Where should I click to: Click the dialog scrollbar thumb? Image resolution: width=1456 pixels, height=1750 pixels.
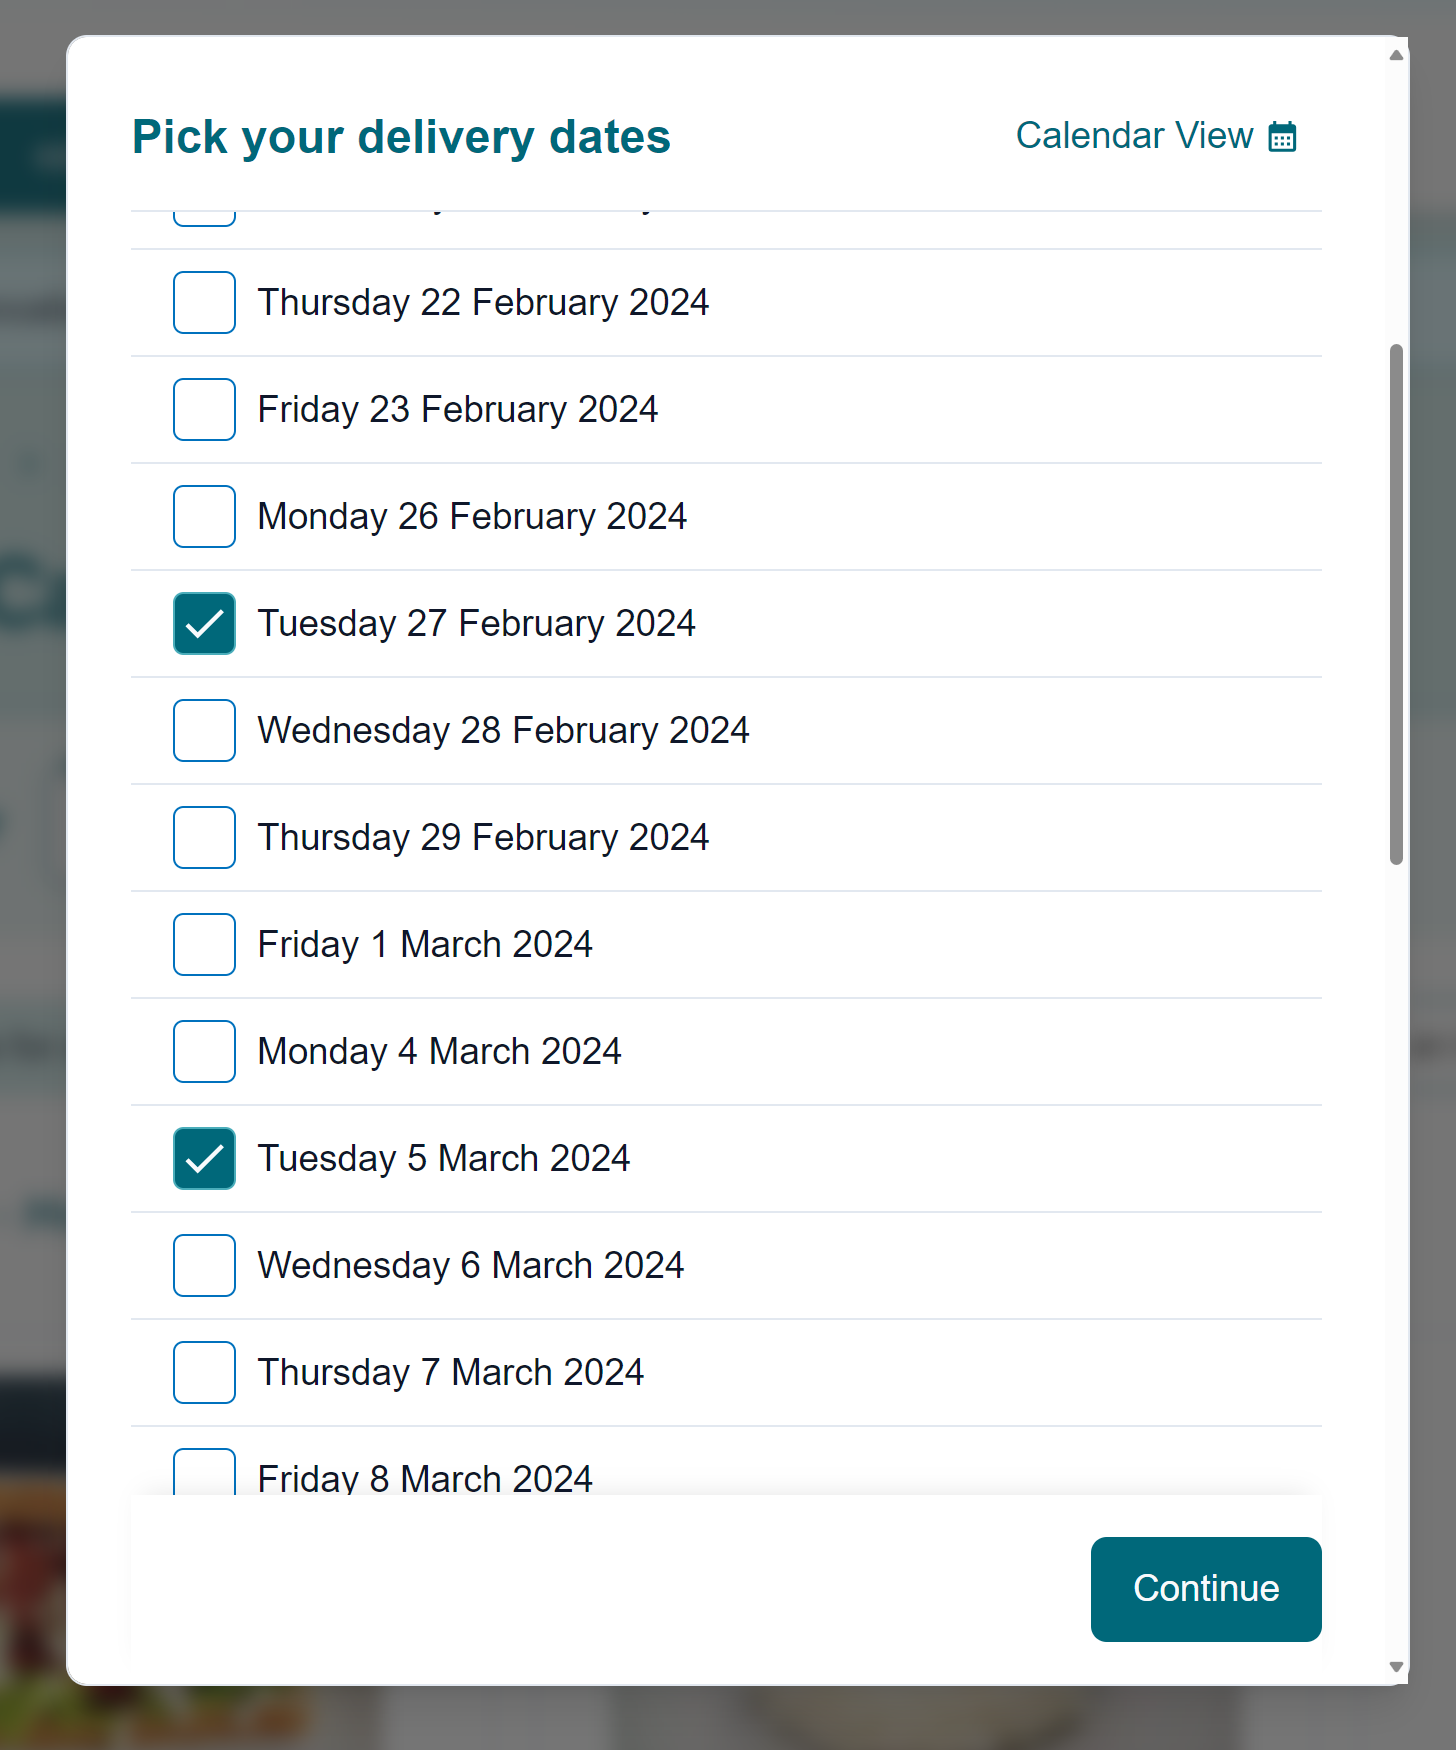1396,604
